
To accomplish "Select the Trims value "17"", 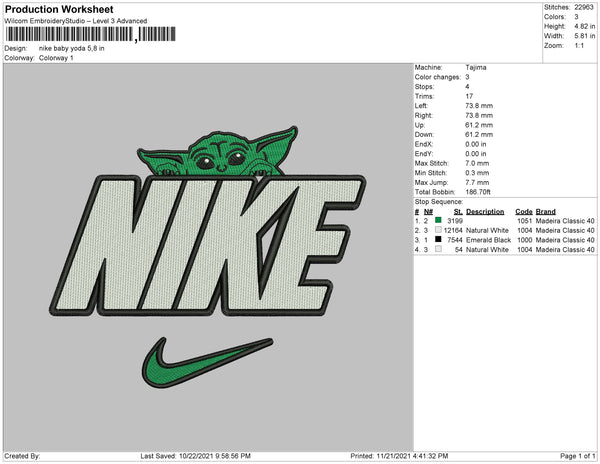I will (469, 96).
